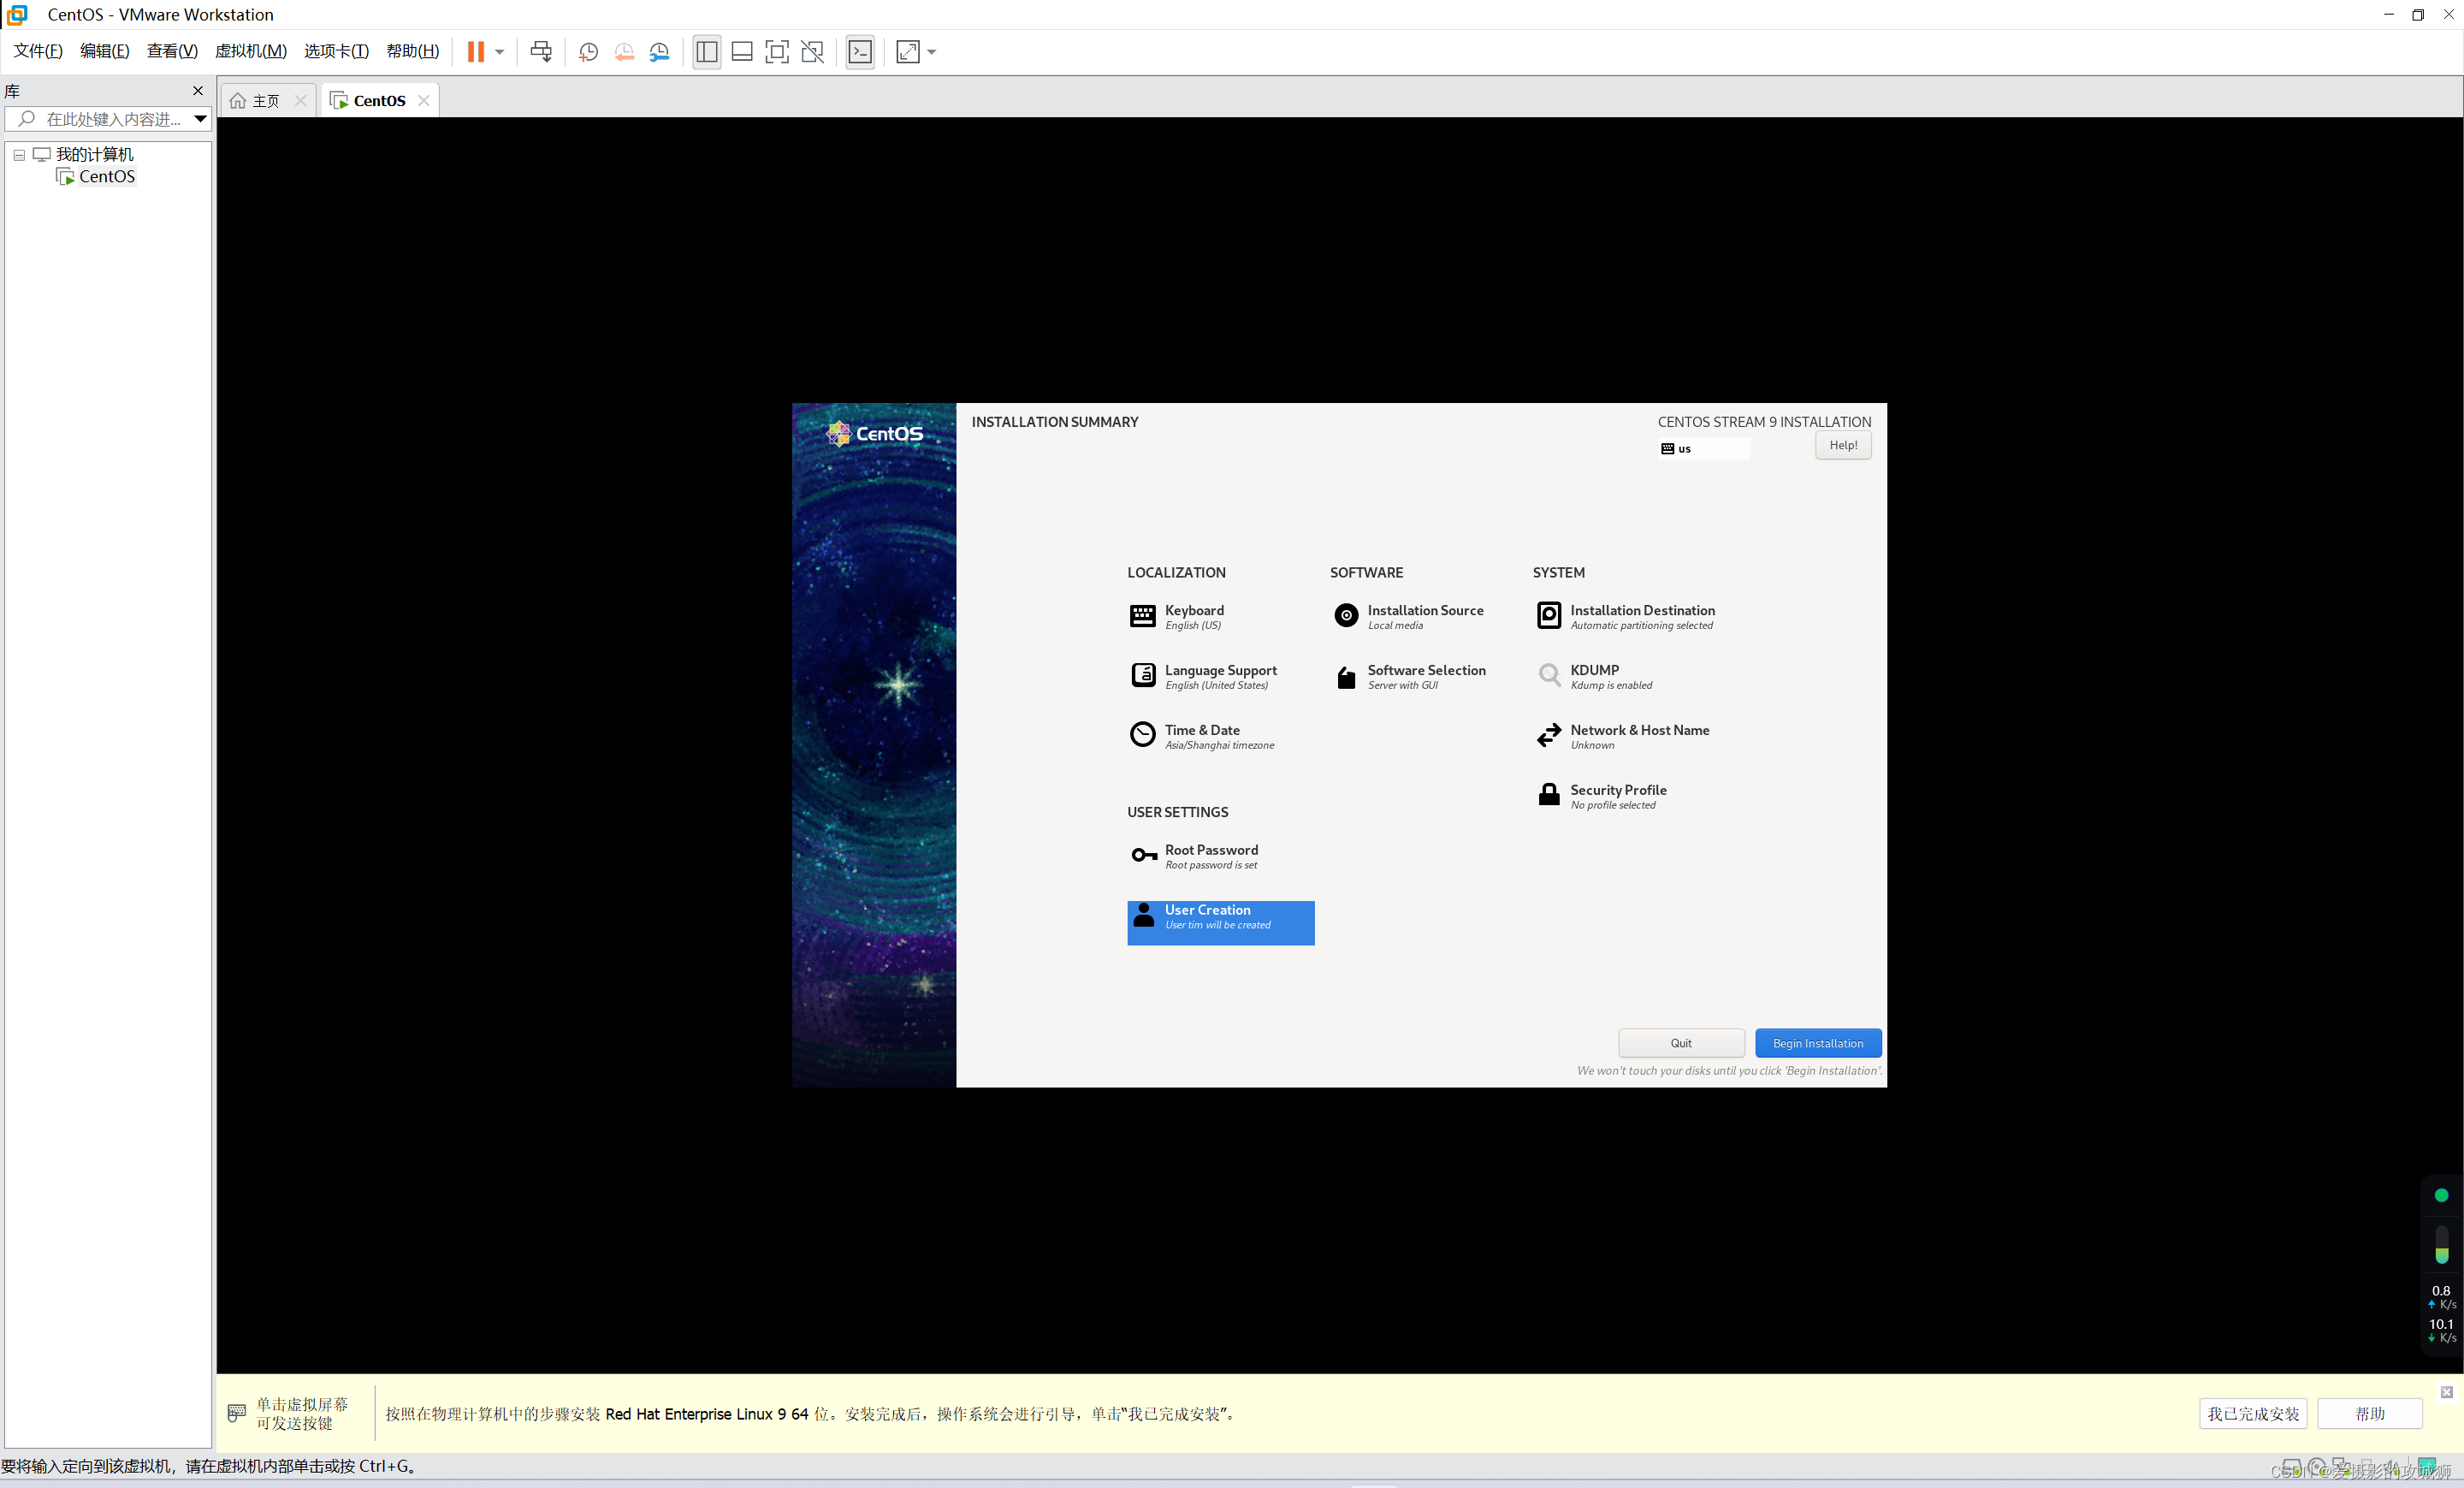This screenshot has width=2464, height=1488.
Task: Click the Unity mode toolbar icon
Action: coord(813,52)
